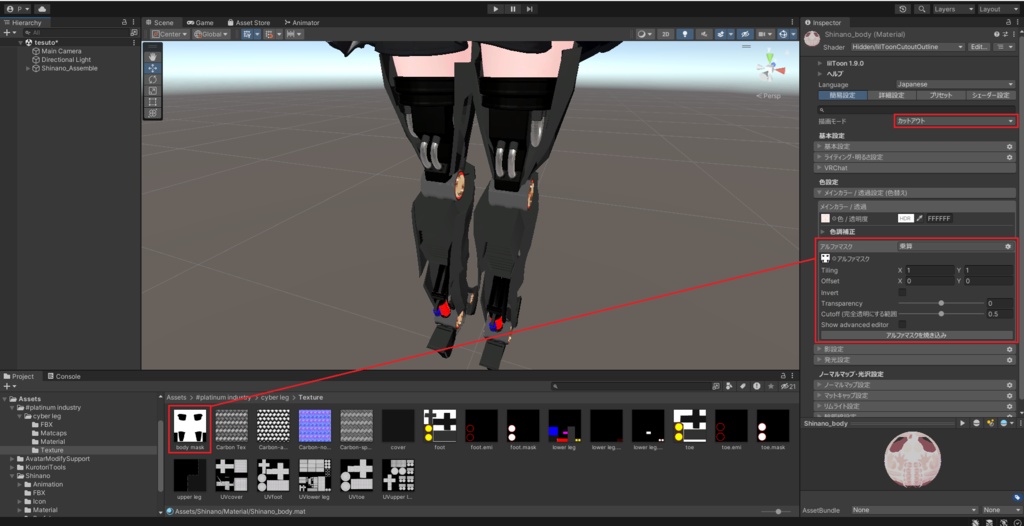The image size is (1024, 526).
Task: Click アルファマスクを焼き込み button
Action: (x=916, y=335)
